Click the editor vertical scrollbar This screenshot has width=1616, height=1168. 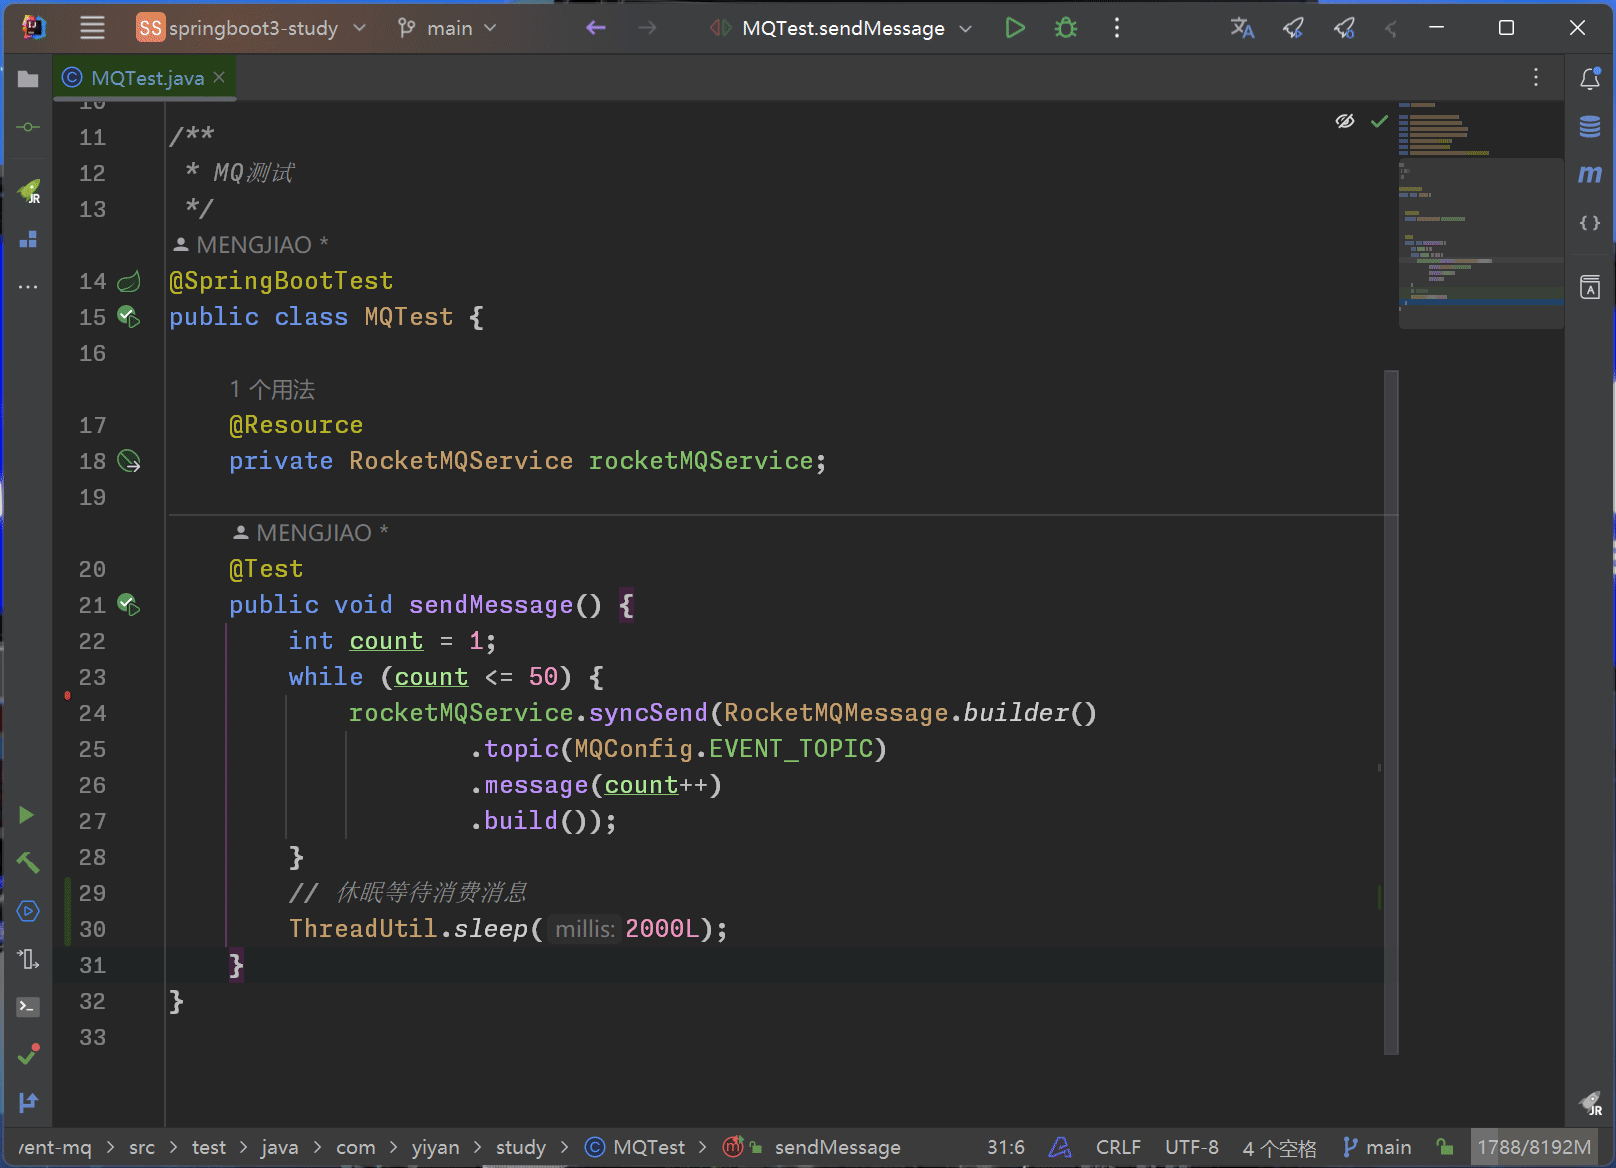click(1391, 712)
